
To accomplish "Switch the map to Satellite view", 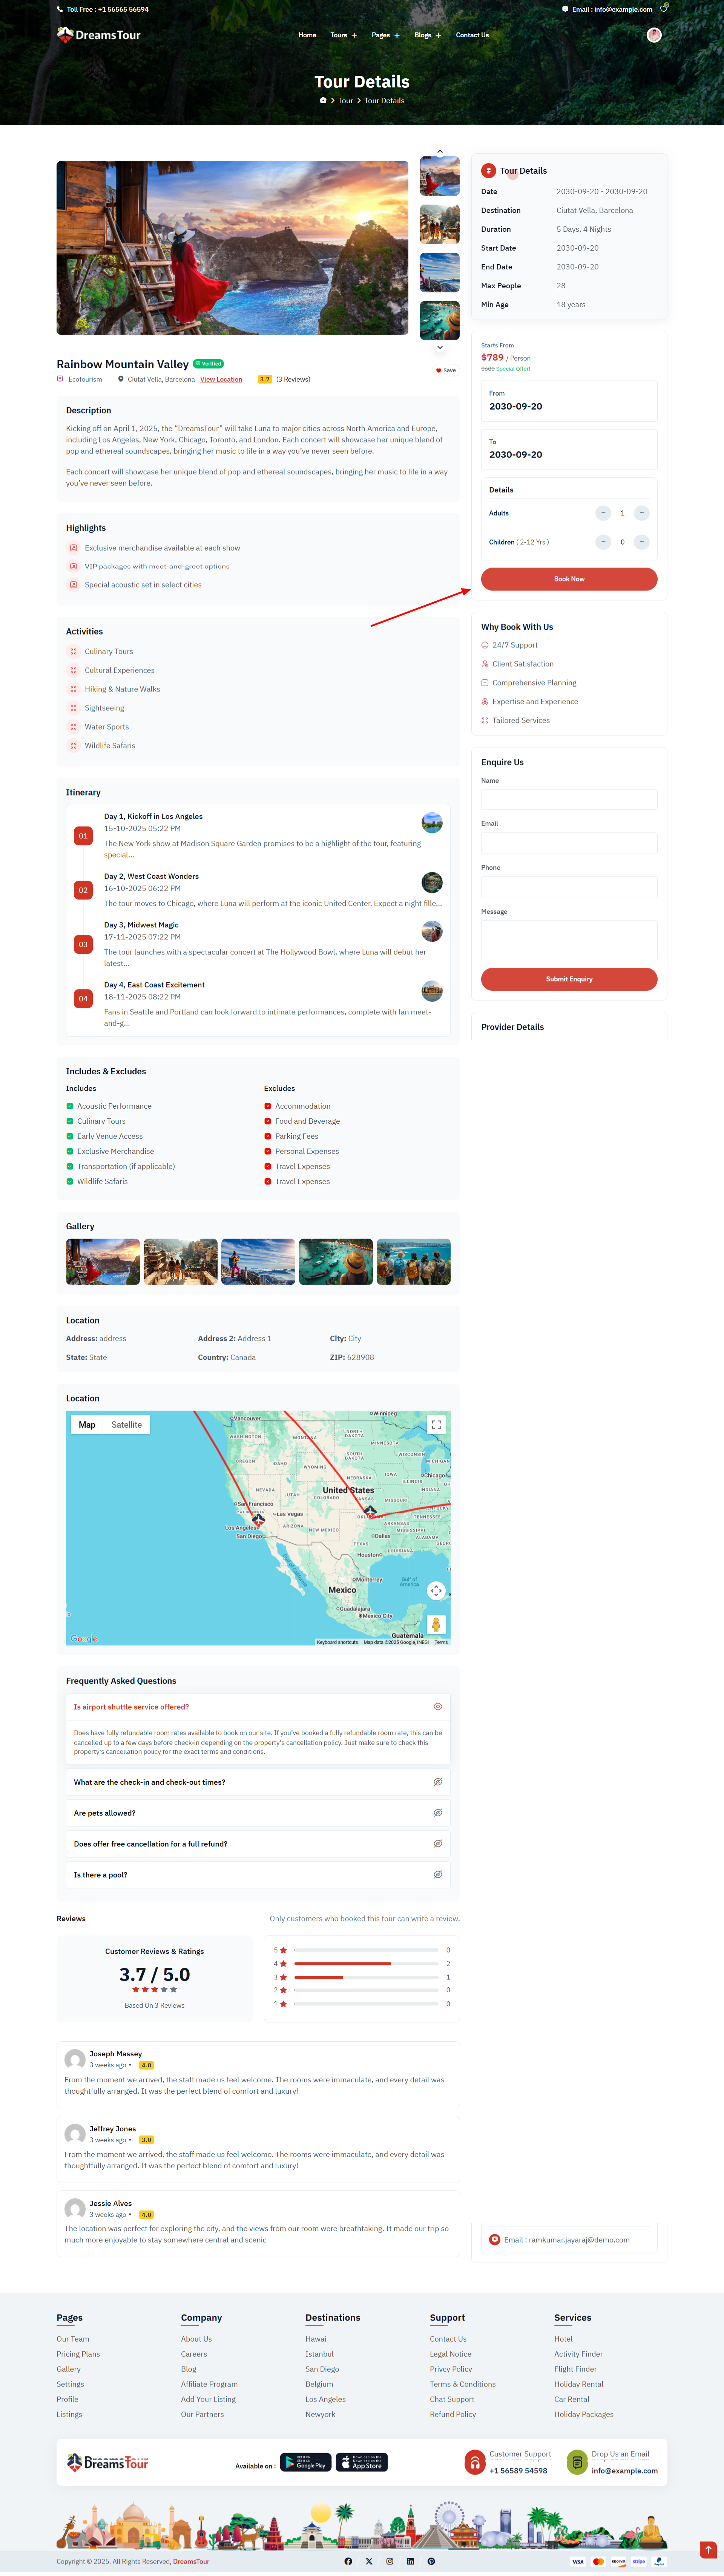I will (127, 1424).
